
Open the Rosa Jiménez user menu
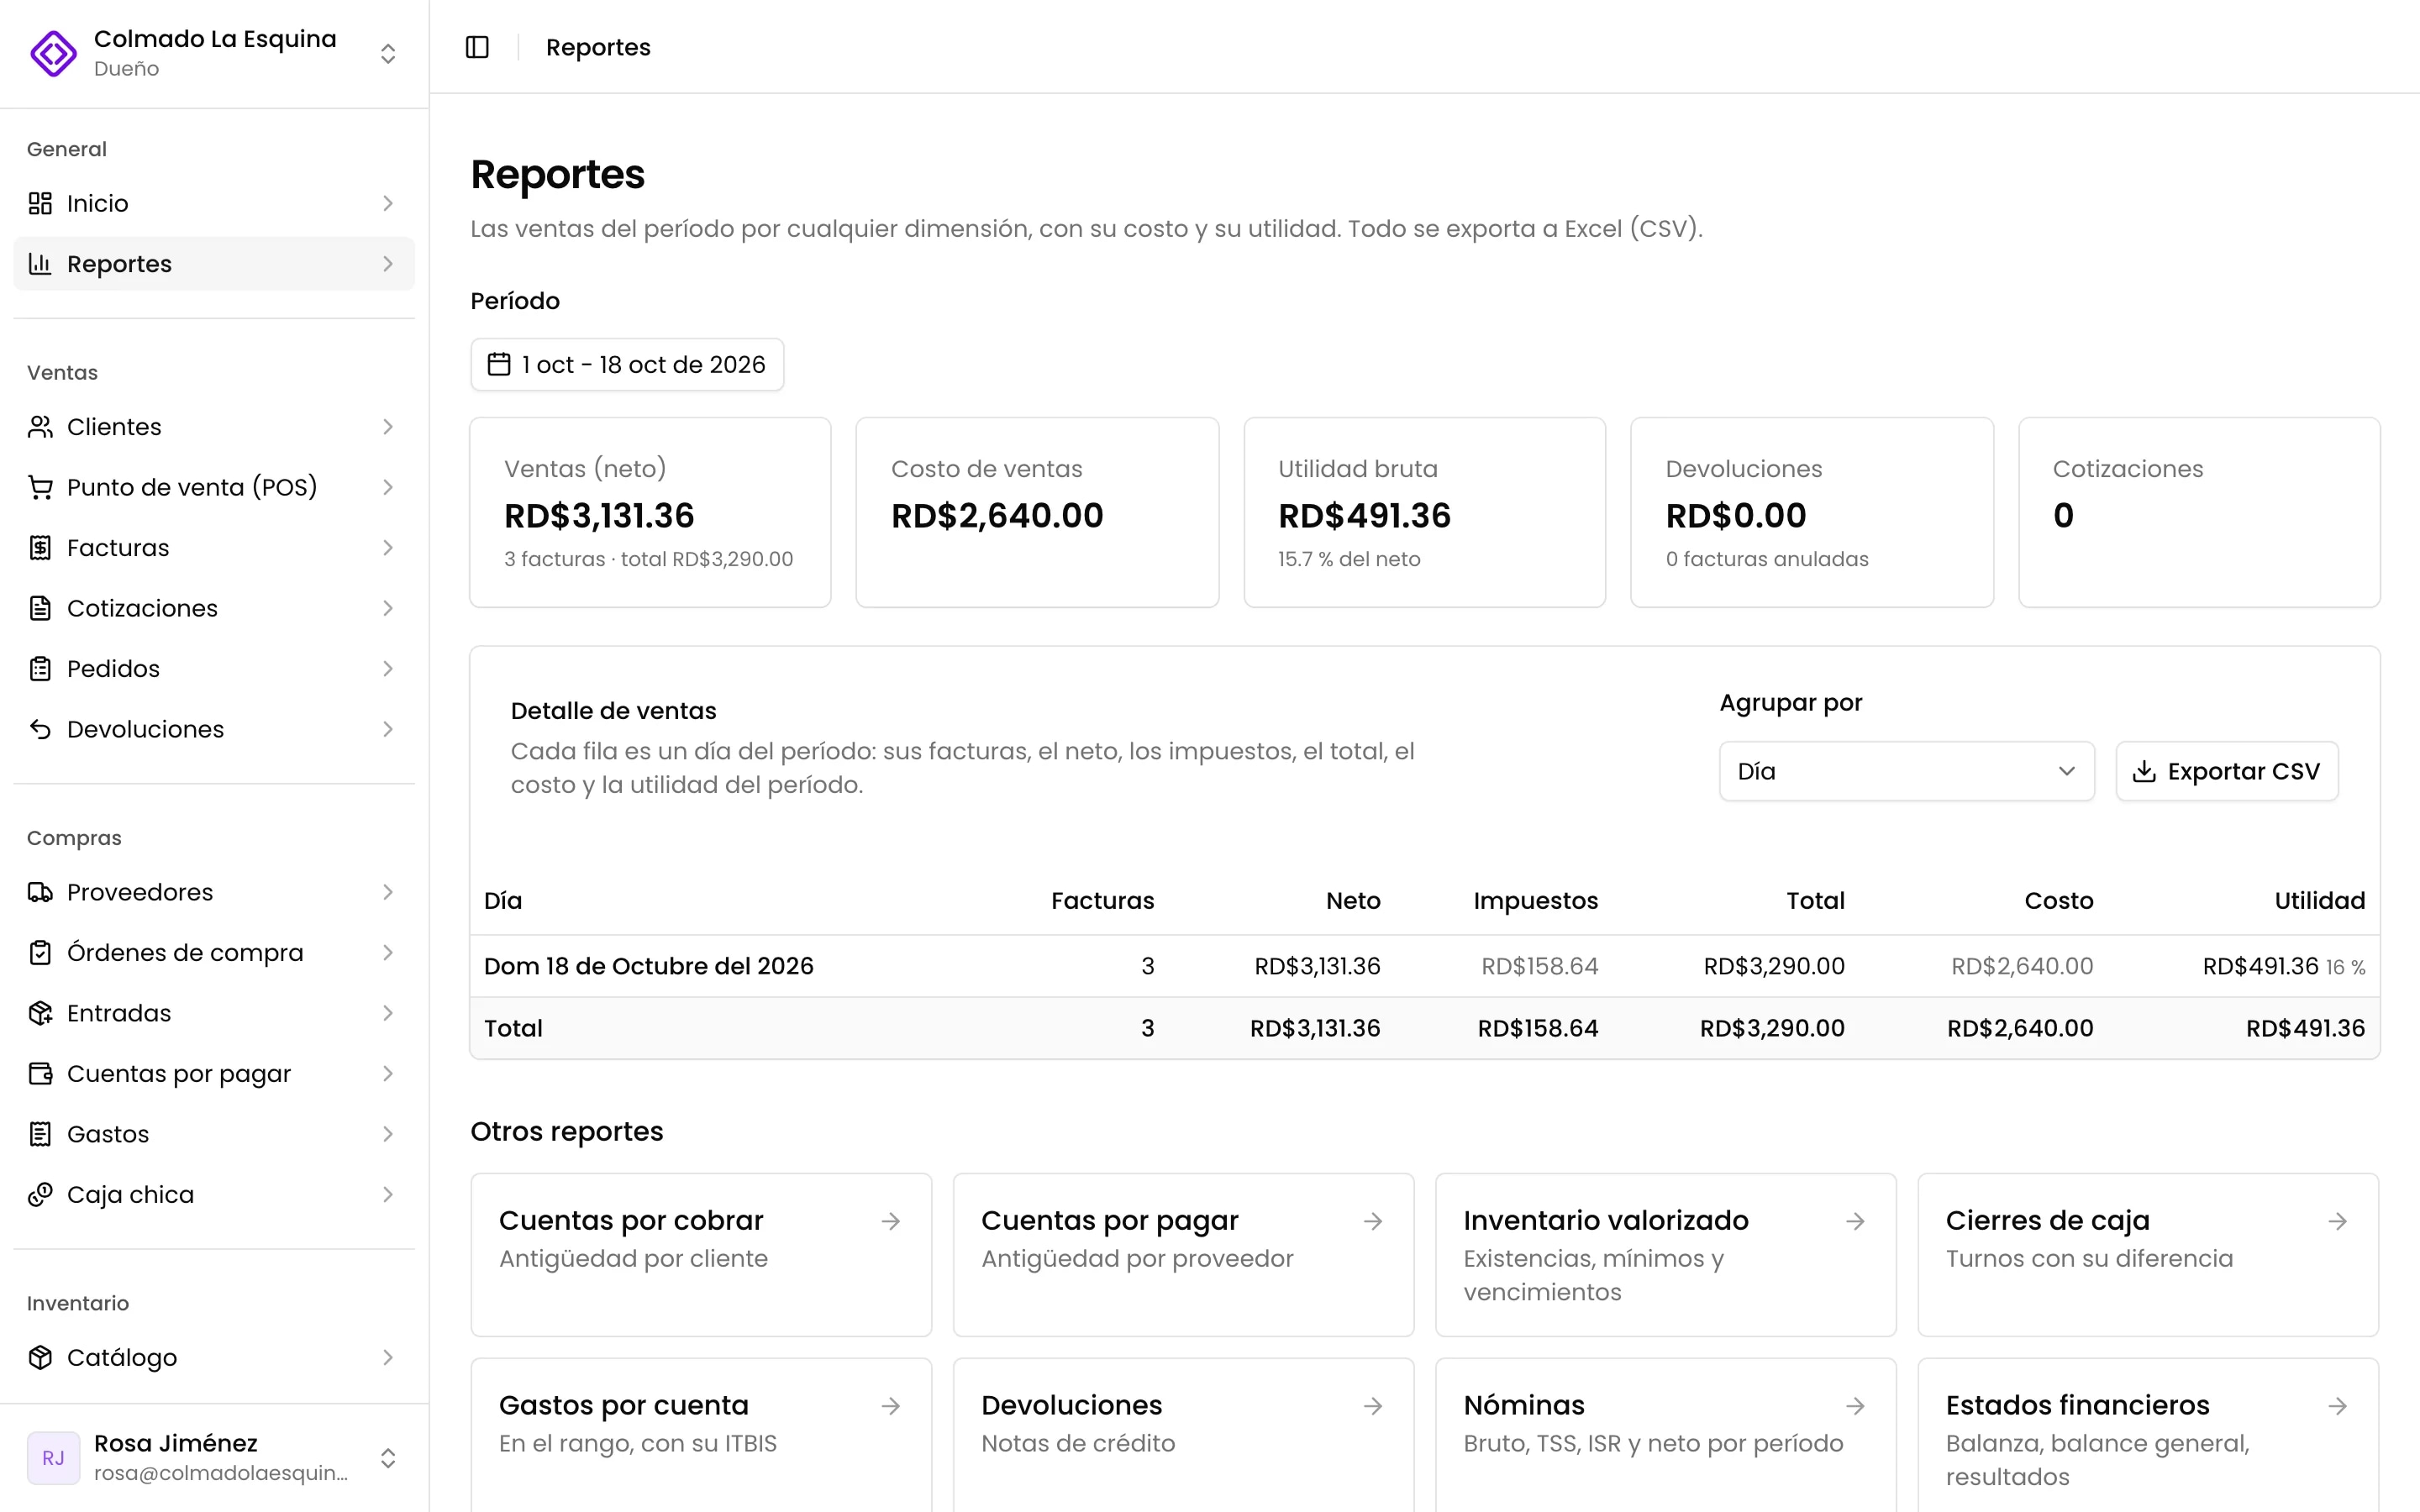[214, 1457]
